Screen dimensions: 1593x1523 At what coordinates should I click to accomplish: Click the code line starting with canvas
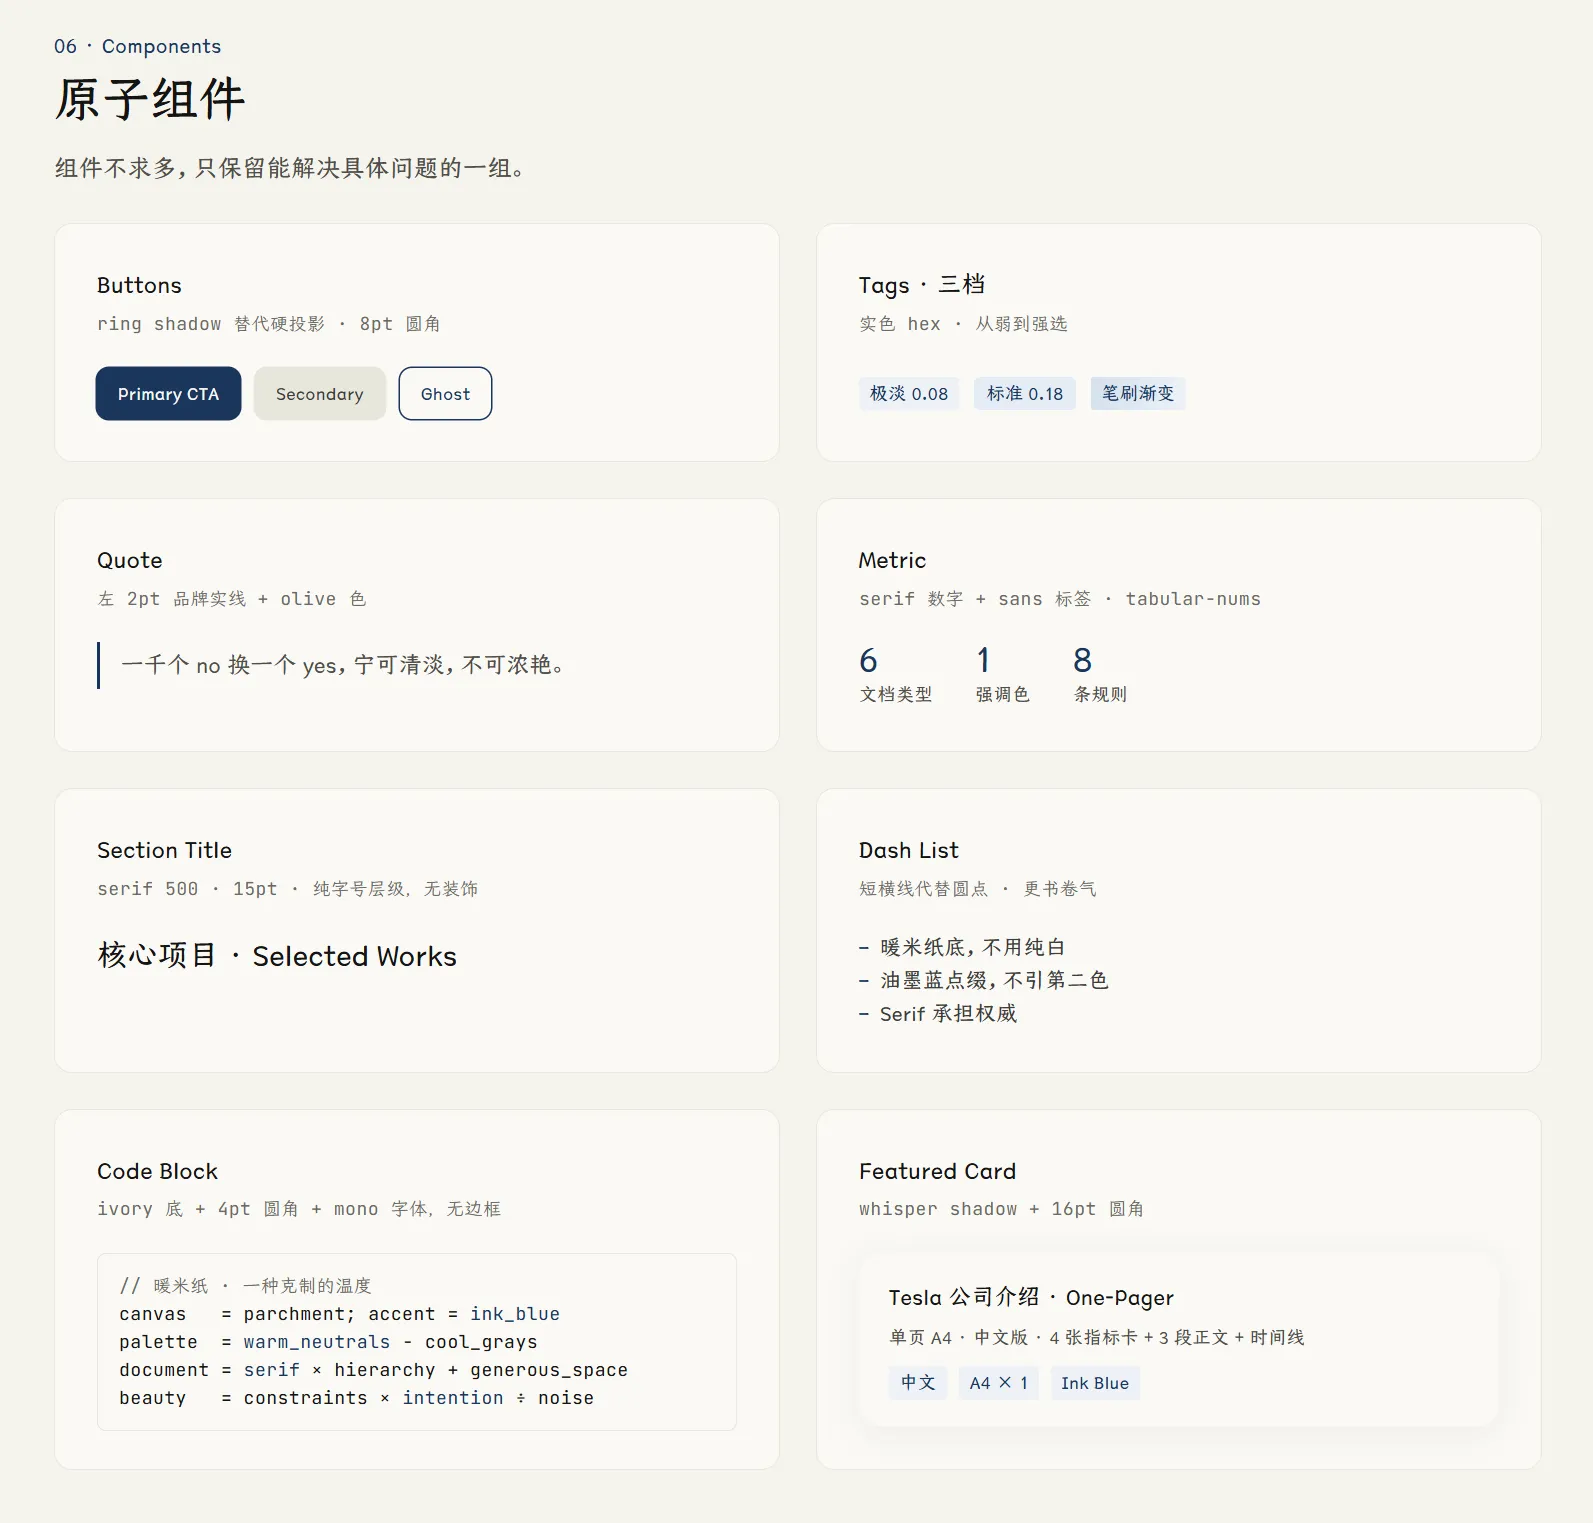click(339, 1314)
